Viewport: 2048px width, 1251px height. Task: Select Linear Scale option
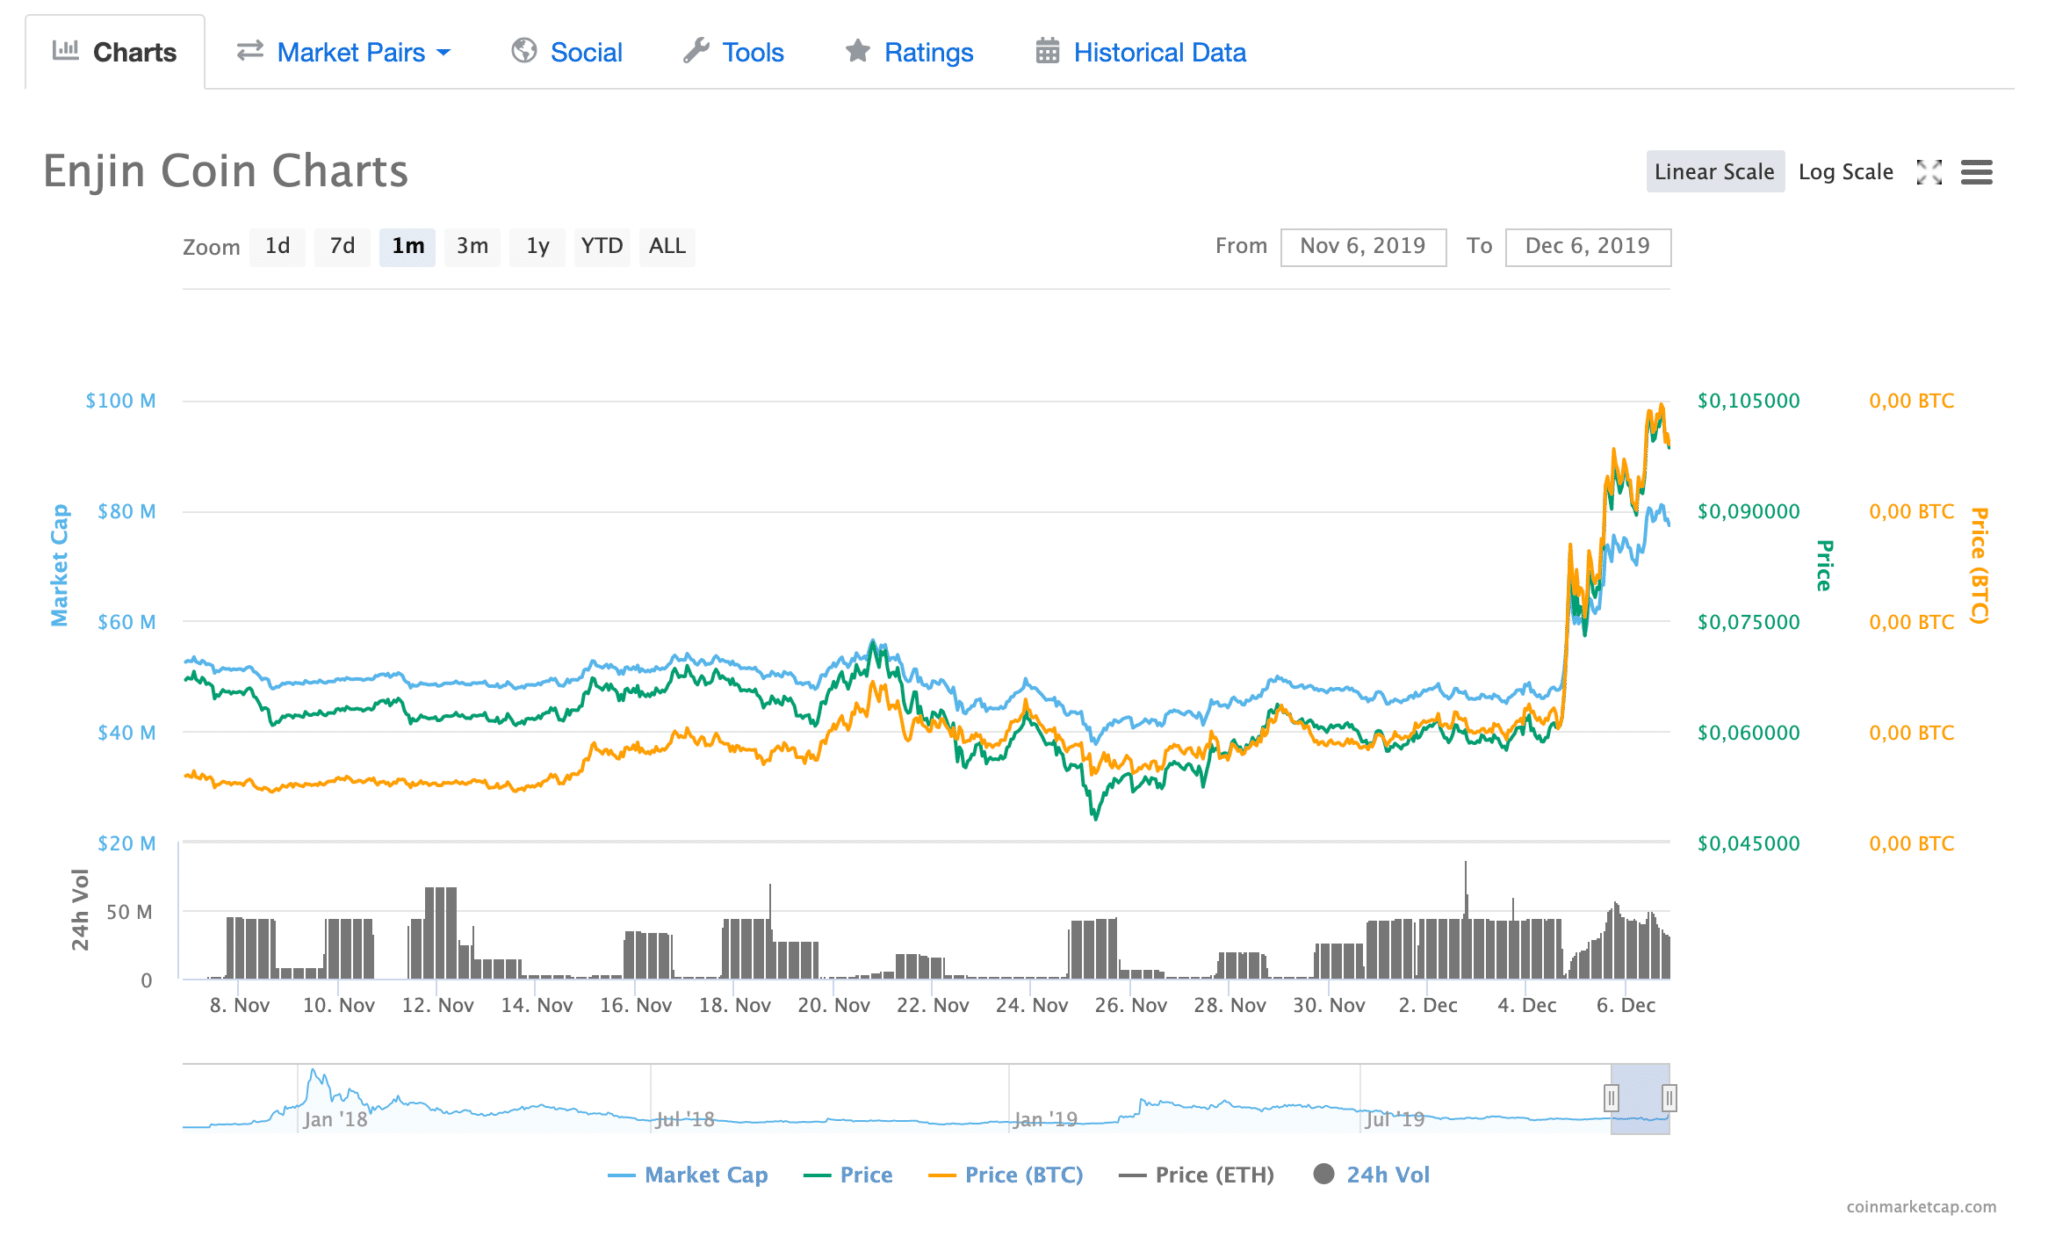click(1714, 172)
